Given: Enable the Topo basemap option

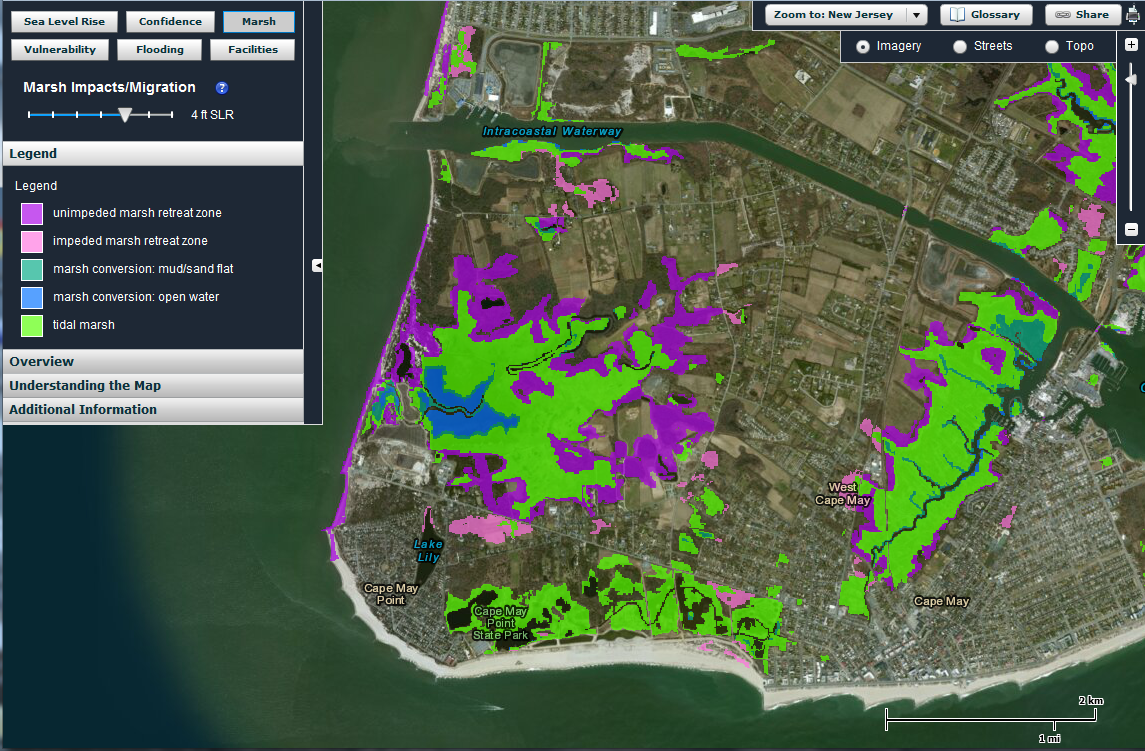Looking at the screenshot, I should [1051, 46].
